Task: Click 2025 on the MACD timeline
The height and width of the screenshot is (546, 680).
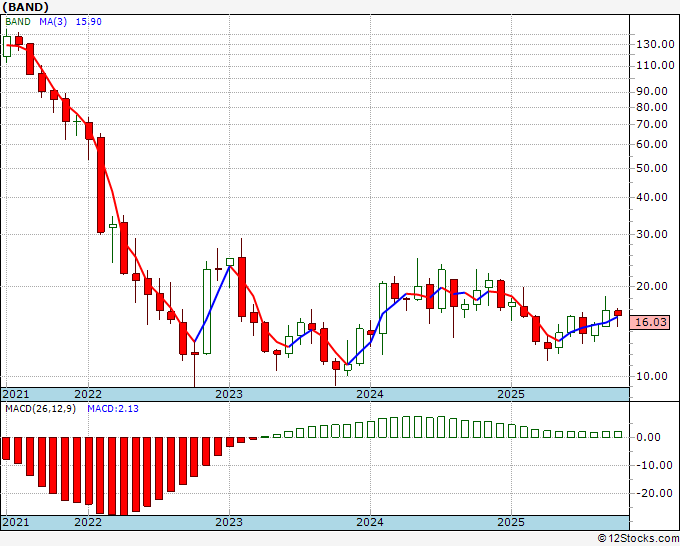Action: point(511,522)
